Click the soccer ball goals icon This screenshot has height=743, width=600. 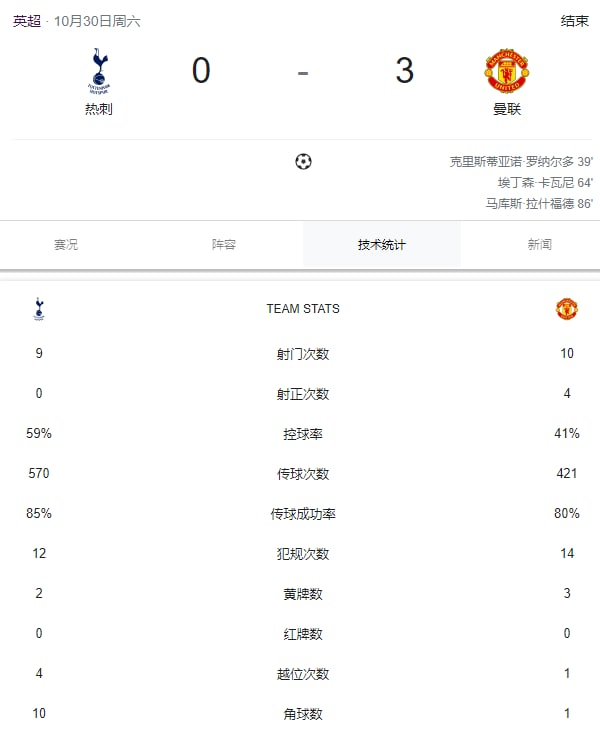(303, 162)
